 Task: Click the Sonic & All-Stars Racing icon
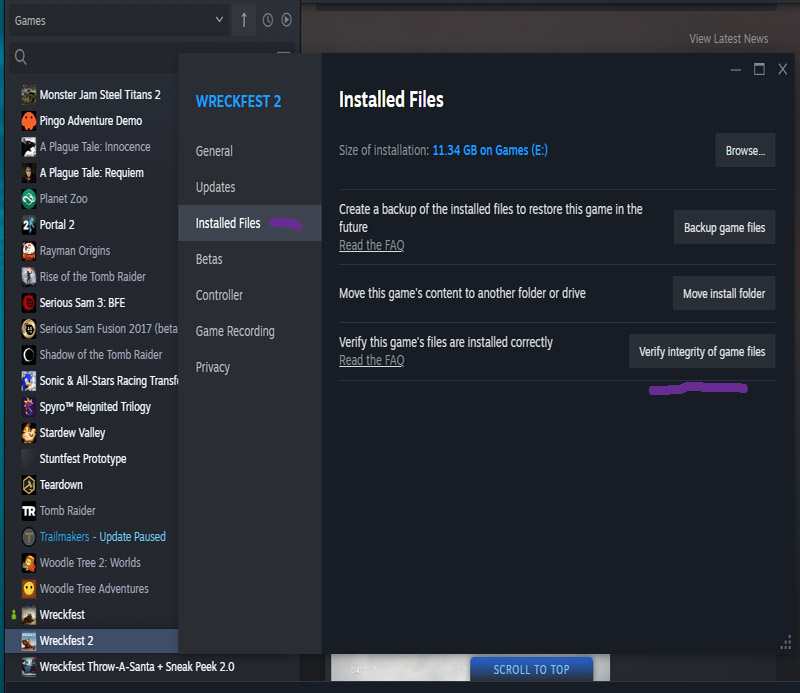[x=29, y=381]
